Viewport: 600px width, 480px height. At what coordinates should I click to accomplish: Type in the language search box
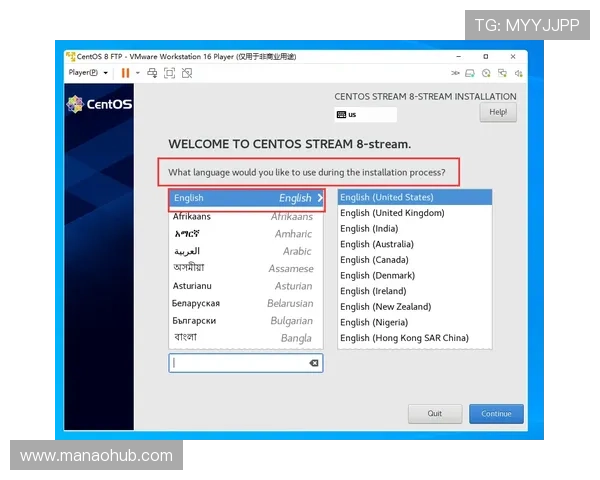(x=238, y=363)
